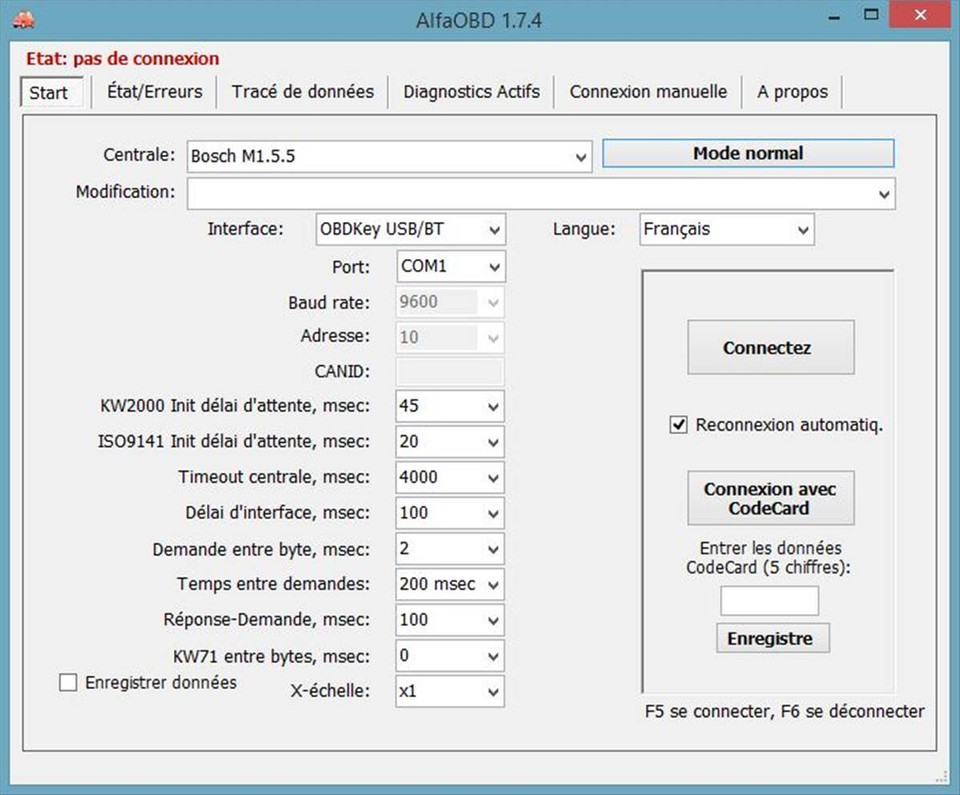This screenshot has height=795, width=960.
Task: Select the Diagnostics Actifs tab
Action: tap(471, 91)
